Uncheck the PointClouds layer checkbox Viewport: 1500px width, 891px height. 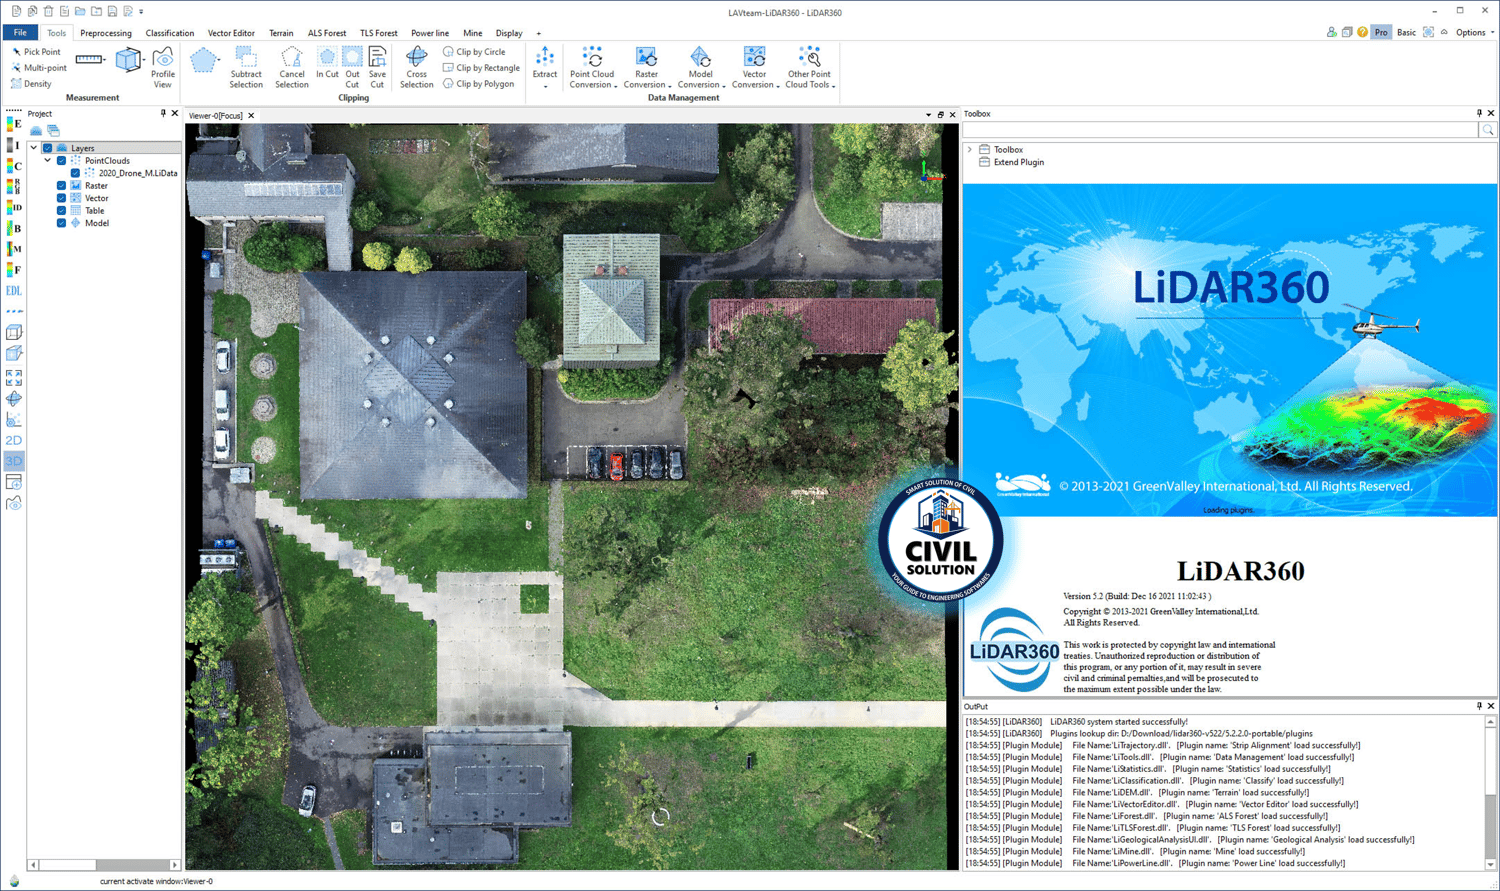click(61, 160)
